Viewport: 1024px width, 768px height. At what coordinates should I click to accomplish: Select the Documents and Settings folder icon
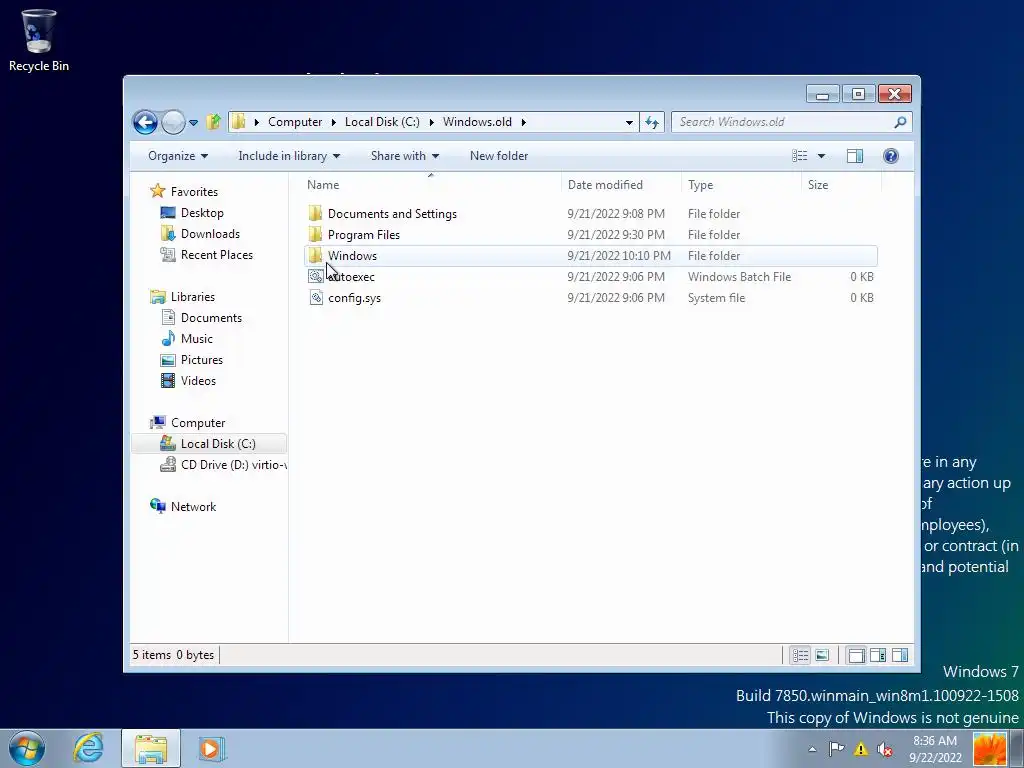(x=315, y=214)
